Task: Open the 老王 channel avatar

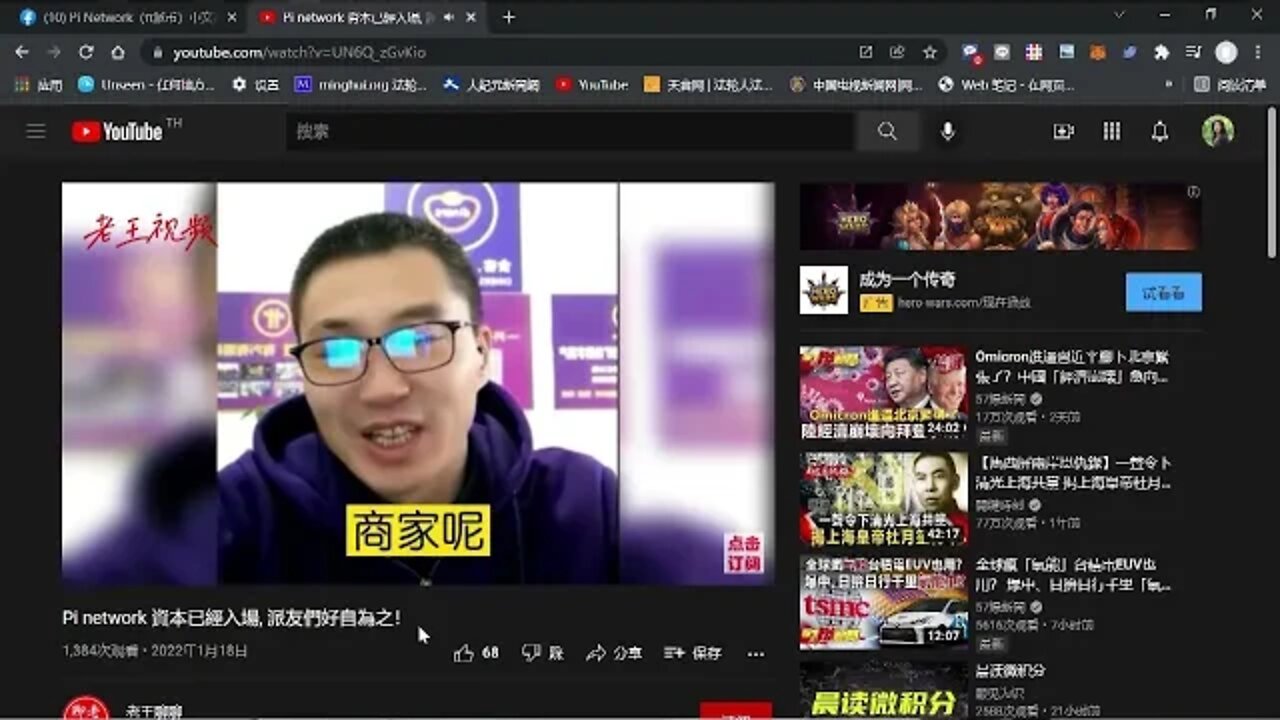Action: pyautogui.click(x=86, y=709)
